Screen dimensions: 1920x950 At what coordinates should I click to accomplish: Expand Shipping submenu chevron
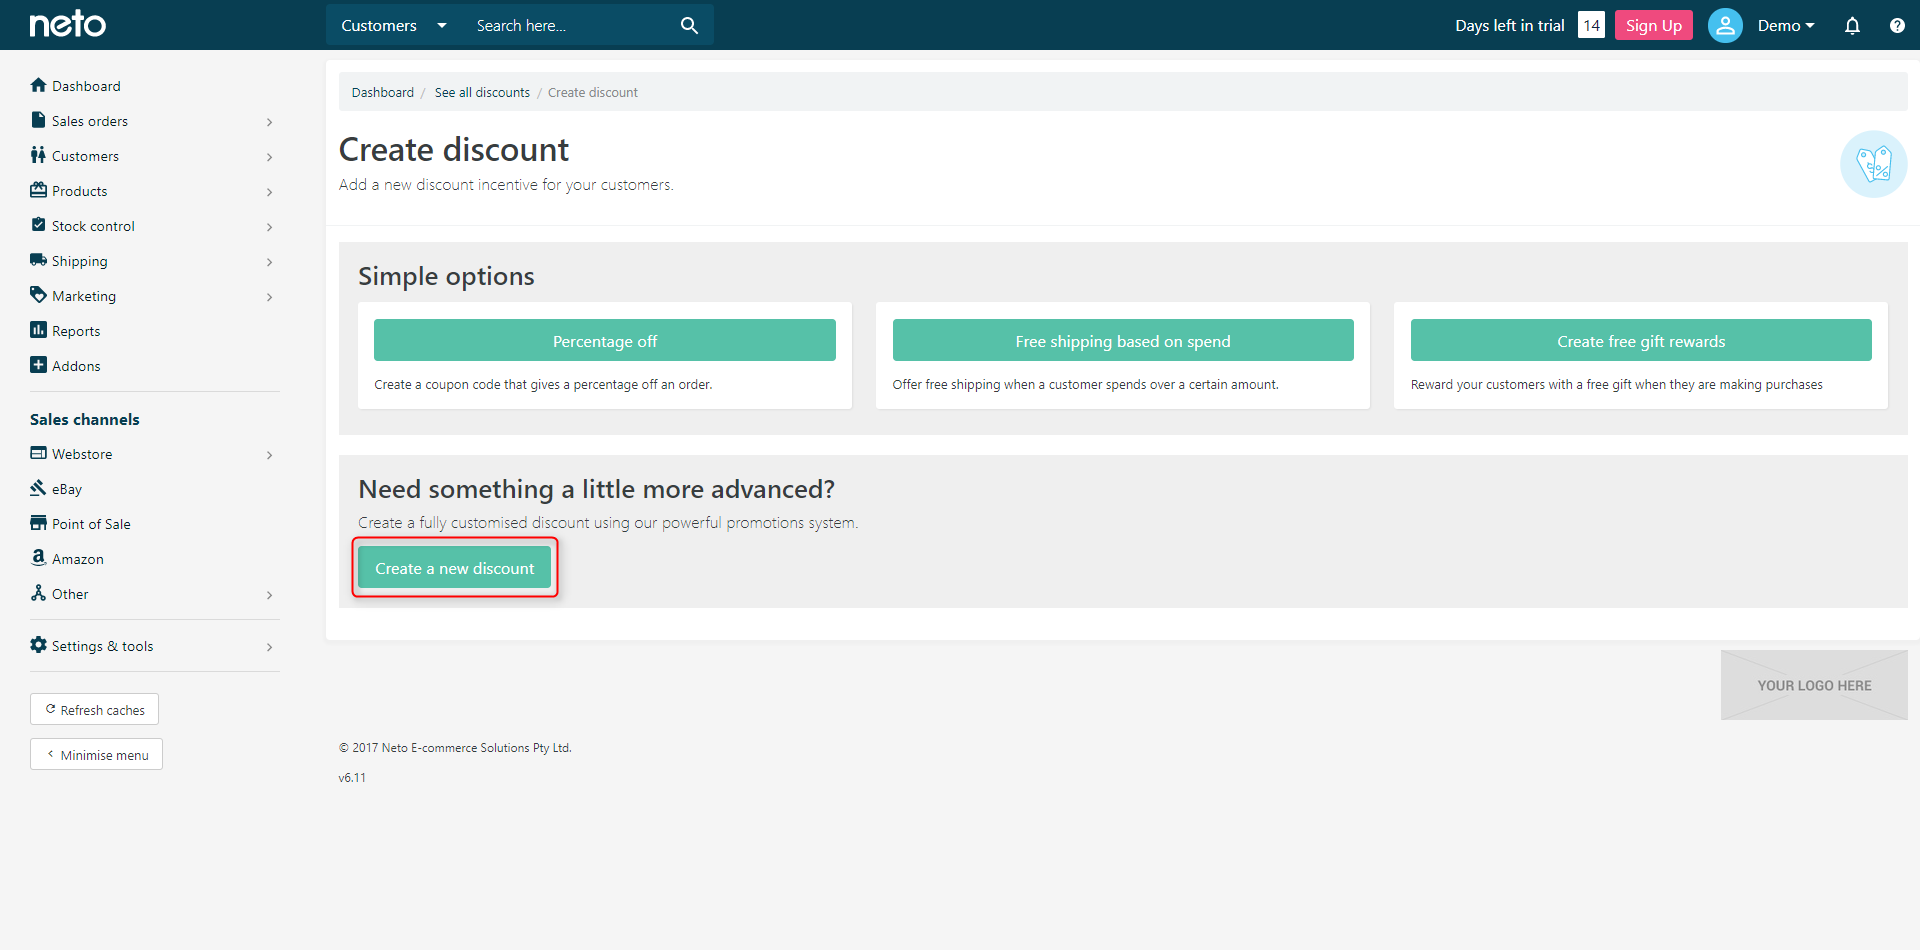269,262
